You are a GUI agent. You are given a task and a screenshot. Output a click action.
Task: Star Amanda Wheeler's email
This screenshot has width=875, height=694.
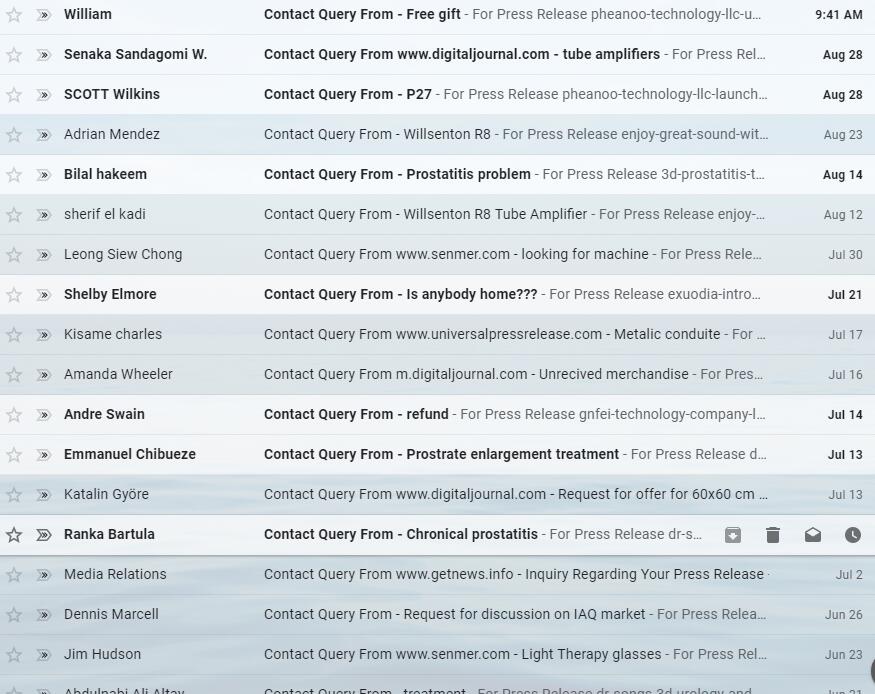click(14, 375)
